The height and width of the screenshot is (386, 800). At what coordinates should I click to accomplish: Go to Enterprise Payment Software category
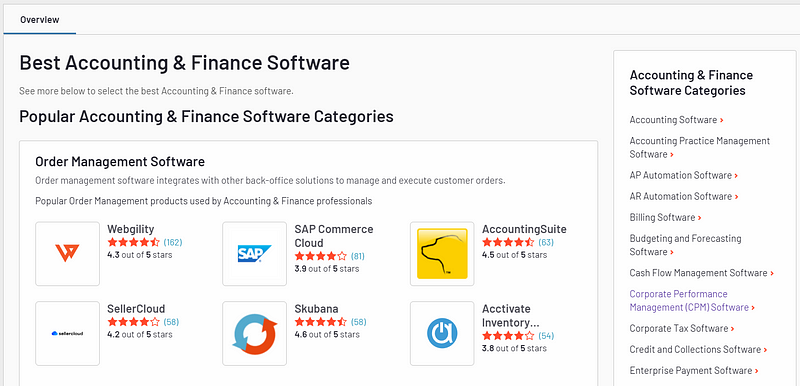click(694, 371)
